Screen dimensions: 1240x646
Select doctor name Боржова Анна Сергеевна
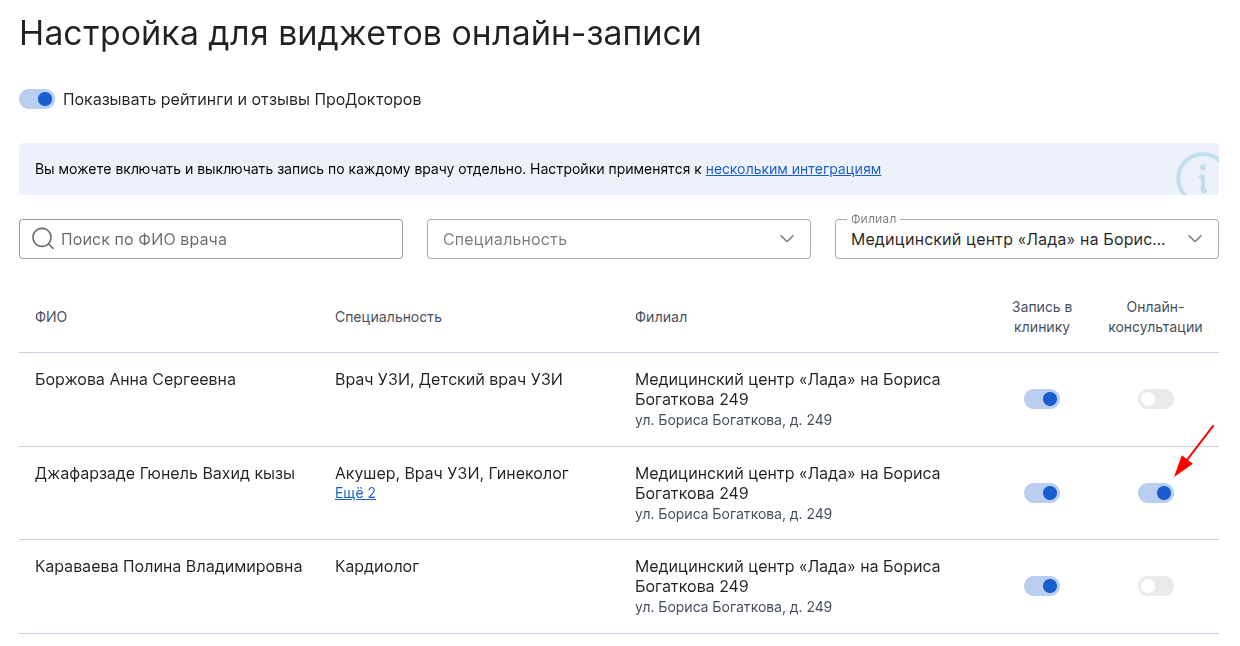click(x=135, y=380)
